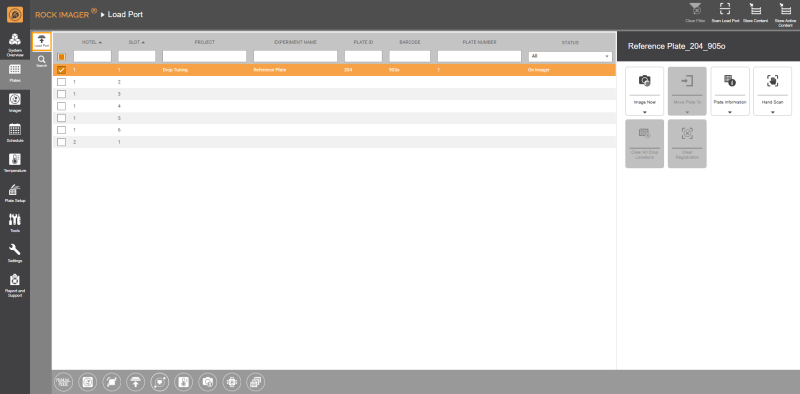Check the box for hotel 1 slot 5
The height and width of the screenshot is (394, 800).
(61, 118)
